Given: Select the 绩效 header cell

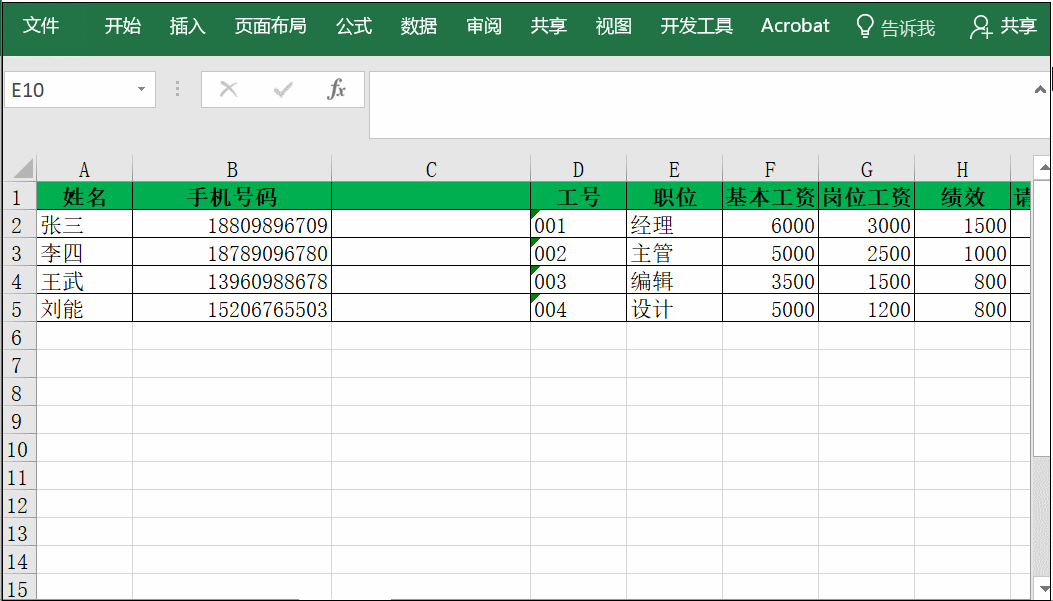Looking at the screenshot, I should pyautogui.click(x=962, y=197).
